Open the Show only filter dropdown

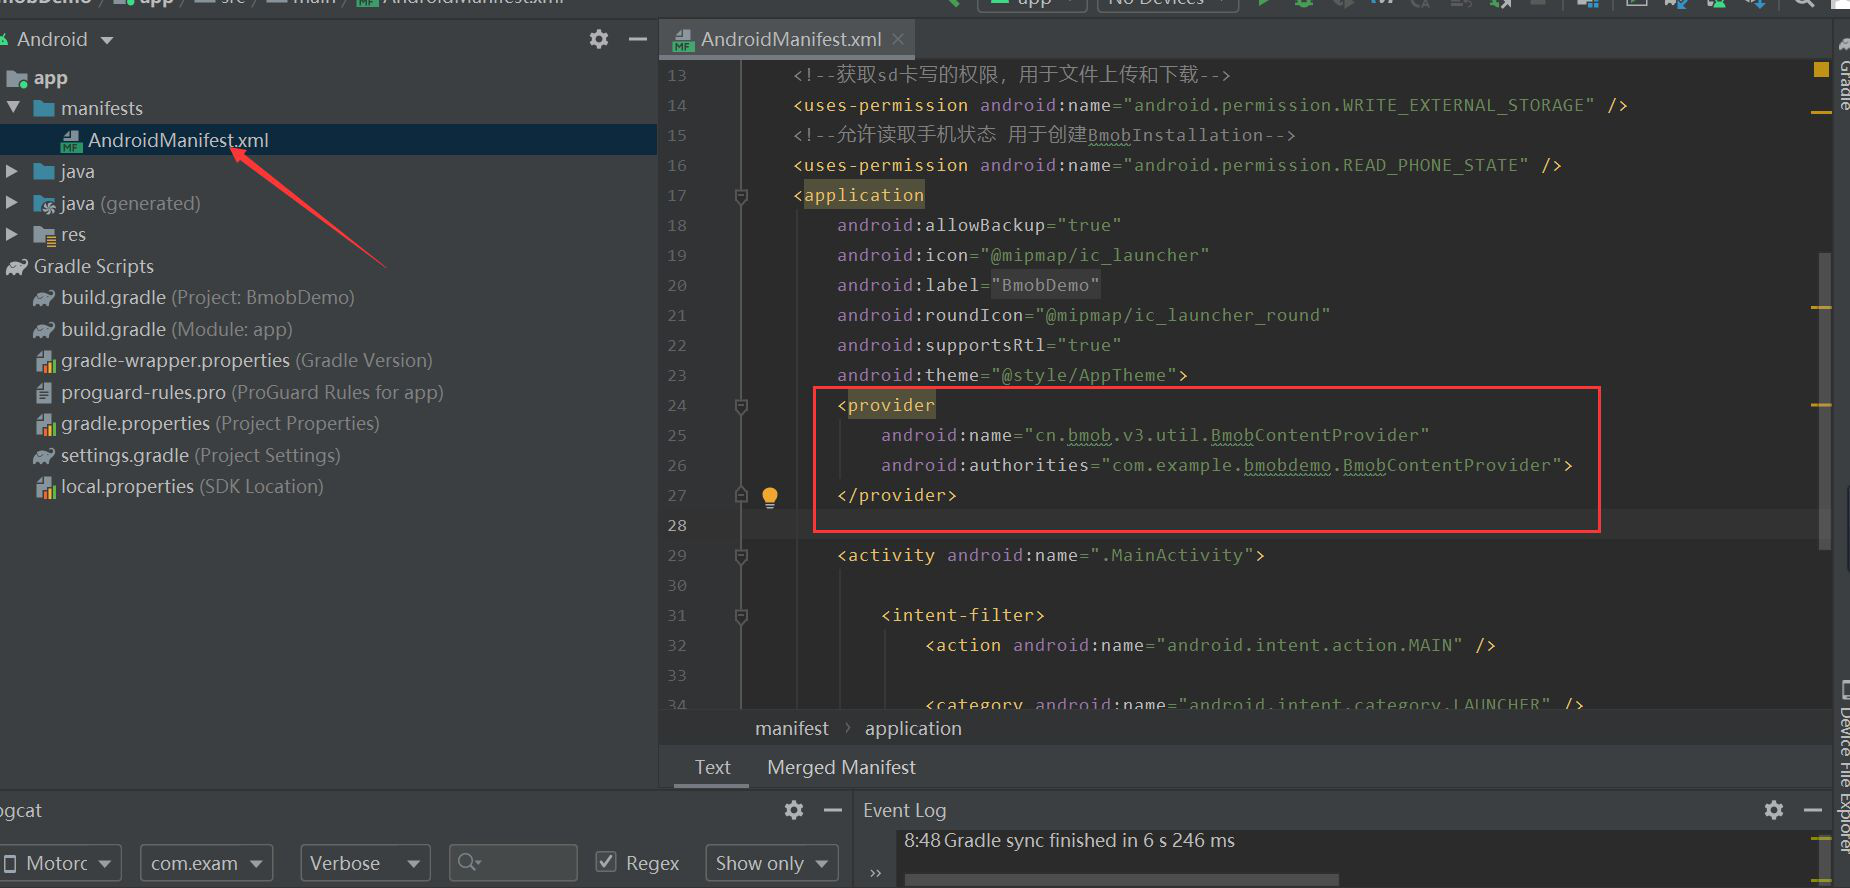(772, 863)
